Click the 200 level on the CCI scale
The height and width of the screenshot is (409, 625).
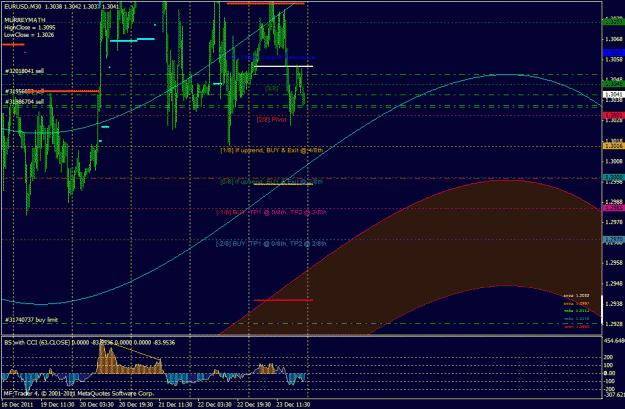coord(609,358)
